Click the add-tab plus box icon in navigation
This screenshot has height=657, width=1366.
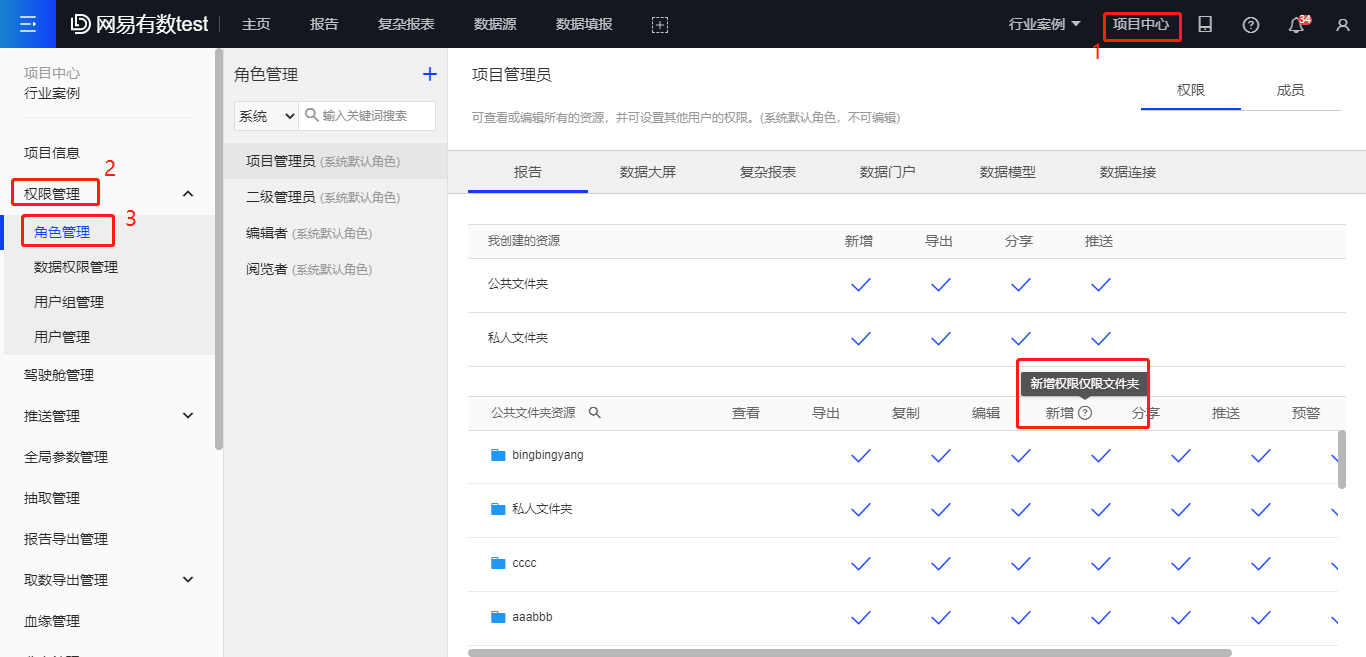point(659,25)
